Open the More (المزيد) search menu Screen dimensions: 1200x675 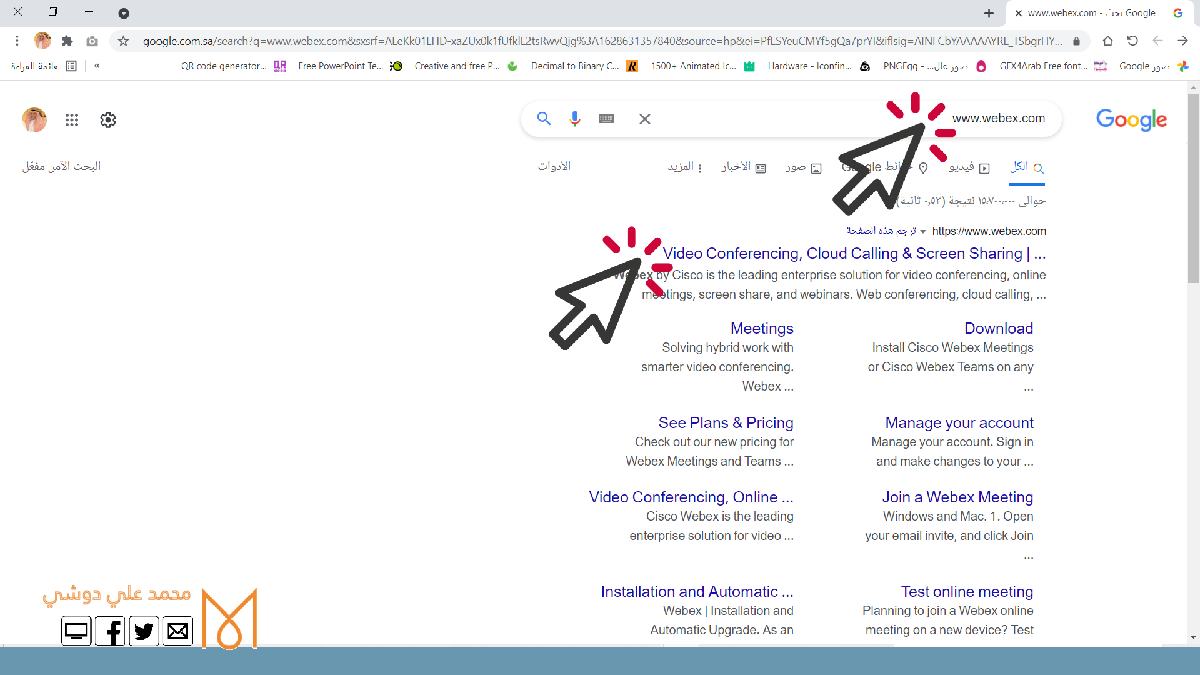click(x=684, y=167)
